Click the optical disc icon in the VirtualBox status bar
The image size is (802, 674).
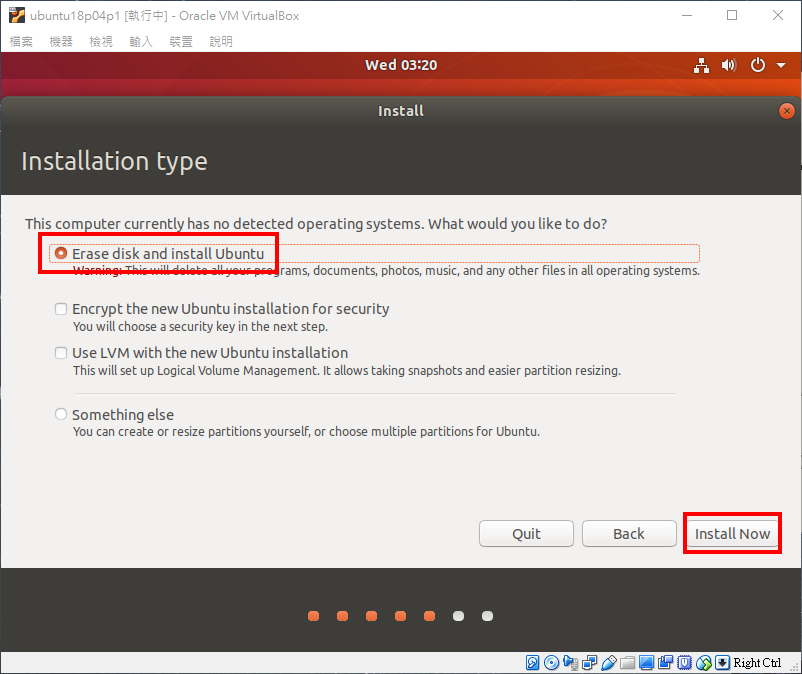click(x=551, y=663)
